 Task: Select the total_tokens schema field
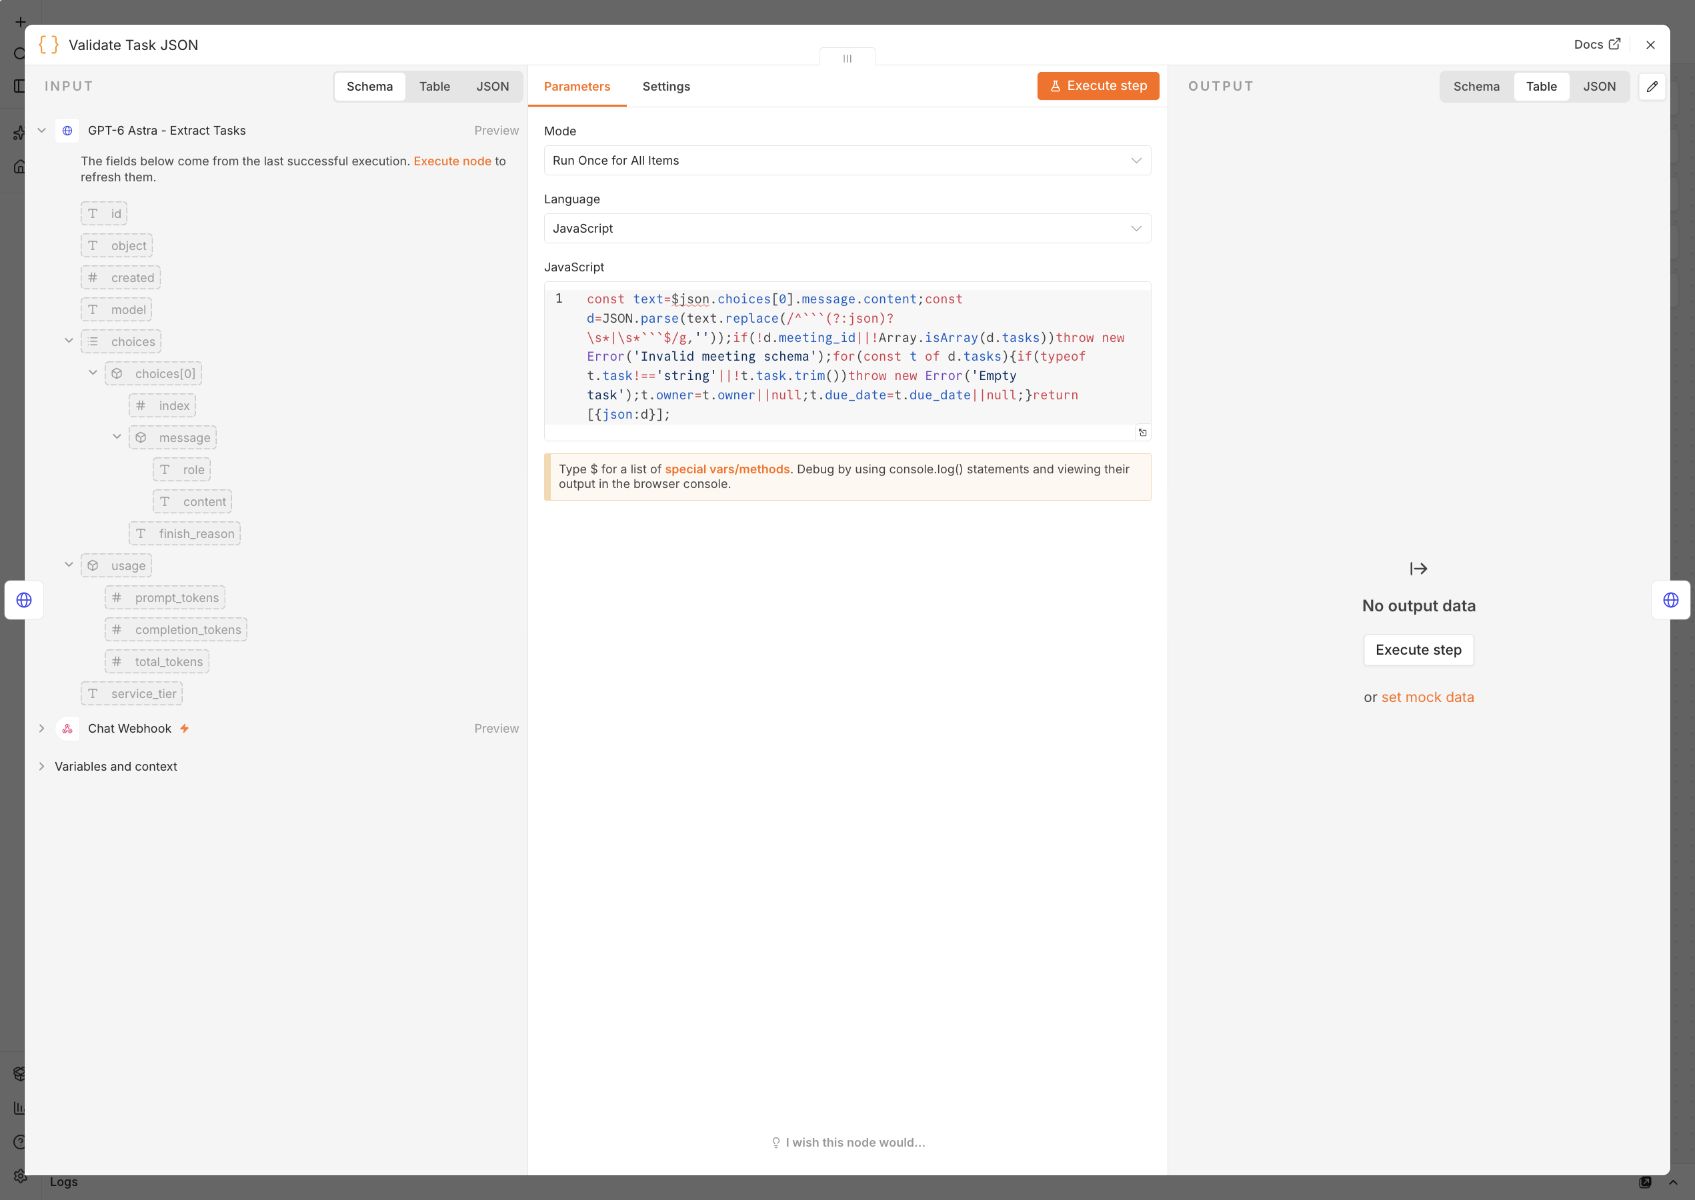[157, 662]
